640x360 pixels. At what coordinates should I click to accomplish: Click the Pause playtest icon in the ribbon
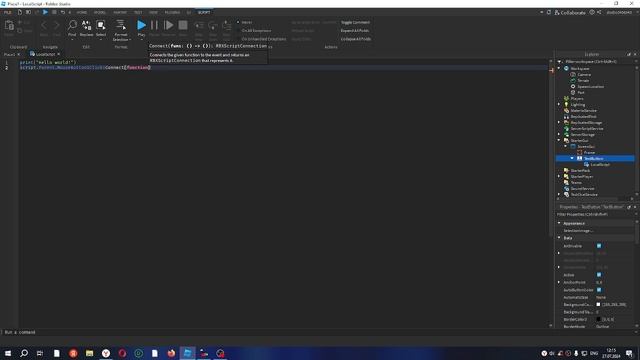tap(154, 25)
